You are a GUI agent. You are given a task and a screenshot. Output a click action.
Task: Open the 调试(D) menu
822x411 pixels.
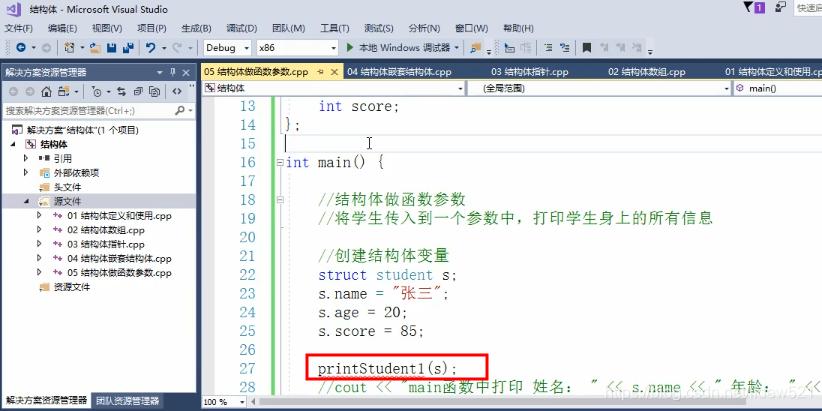tap(242, 28)
